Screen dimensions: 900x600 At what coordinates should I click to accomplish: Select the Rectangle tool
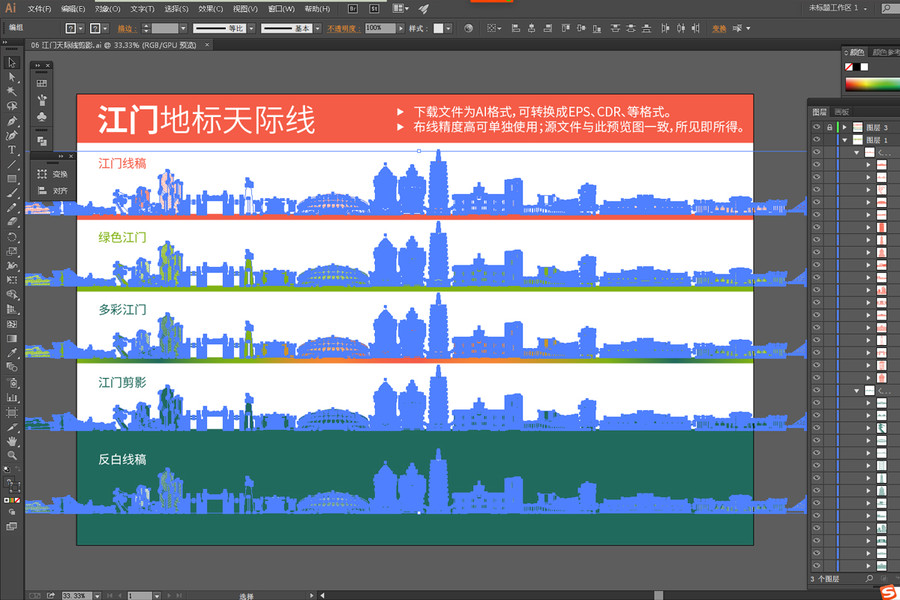point(11,179)
